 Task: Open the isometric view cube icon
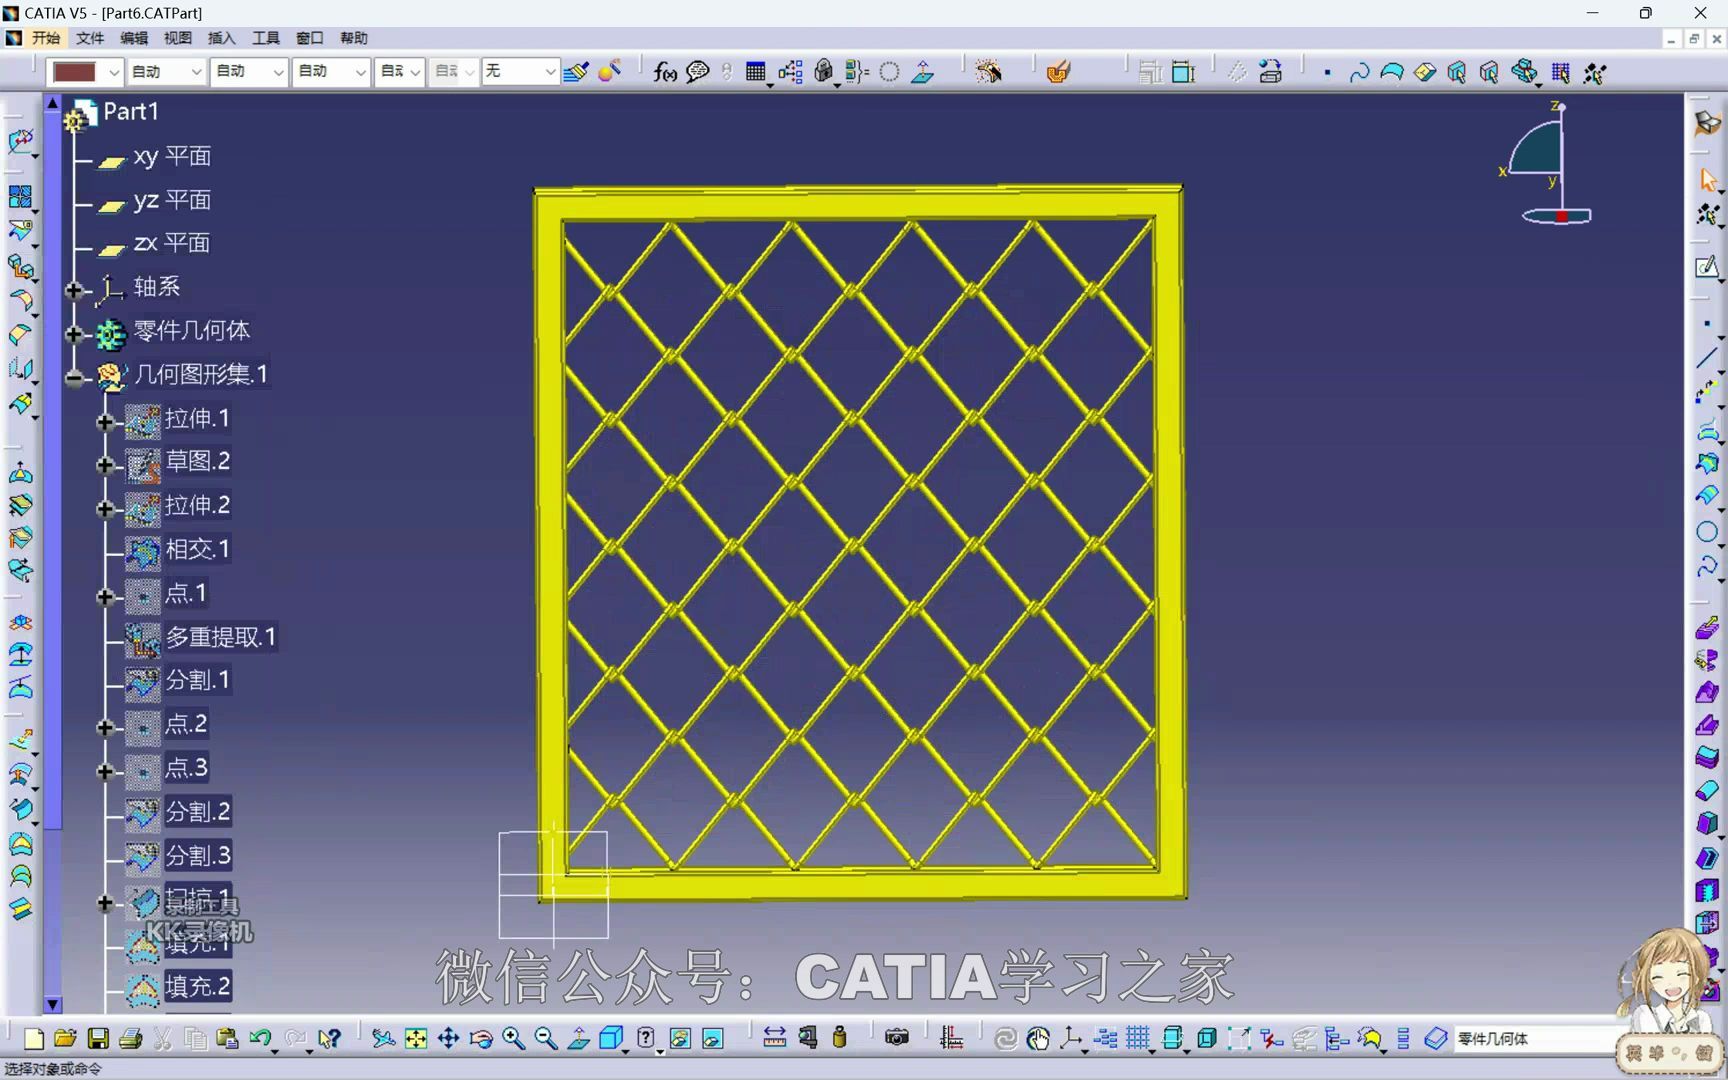pyautogui.click(x=611, y=1039)
